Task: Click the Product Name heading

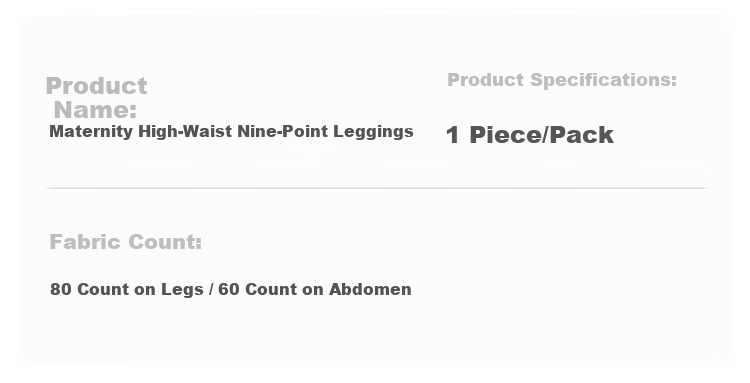Action: pyautogui.click(x=97, y=98)
